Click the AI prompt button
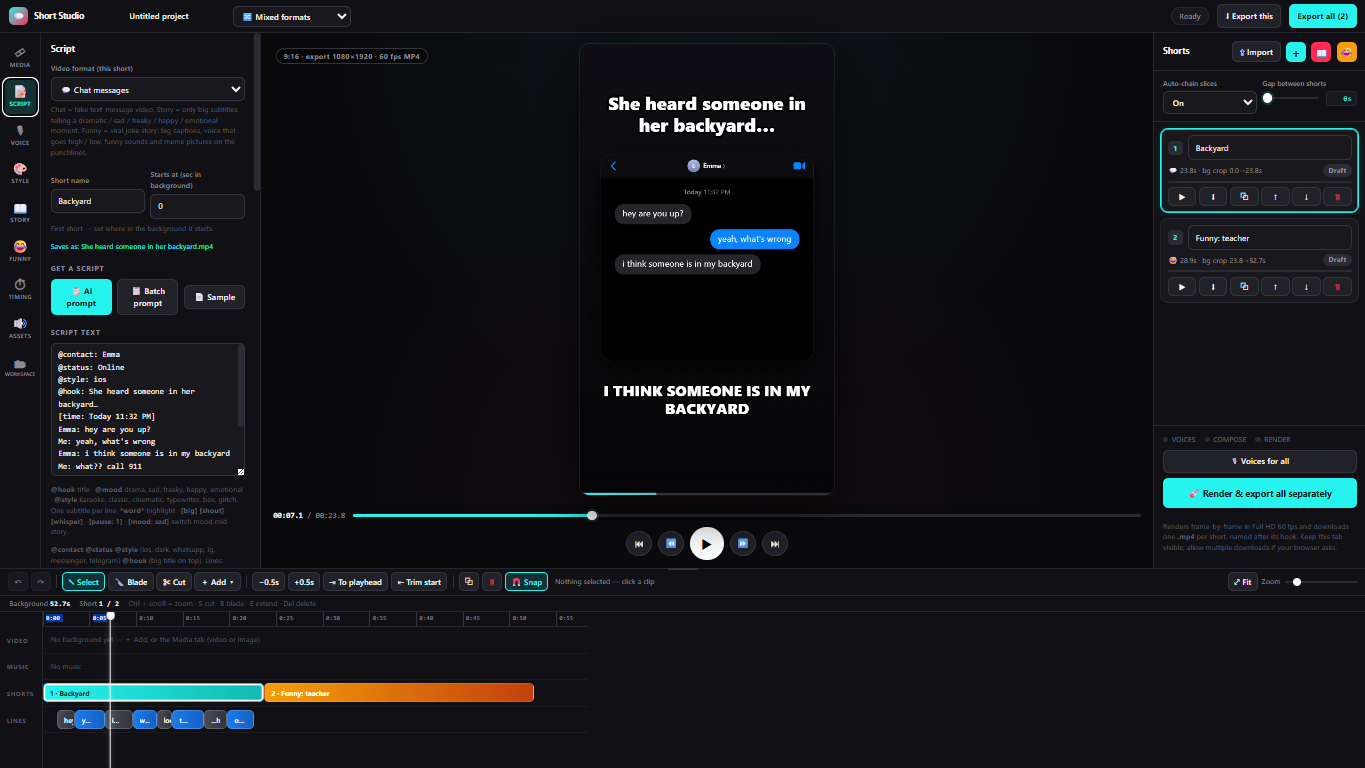This screenshot has height=768, width=1365. (x=81, y=297)
